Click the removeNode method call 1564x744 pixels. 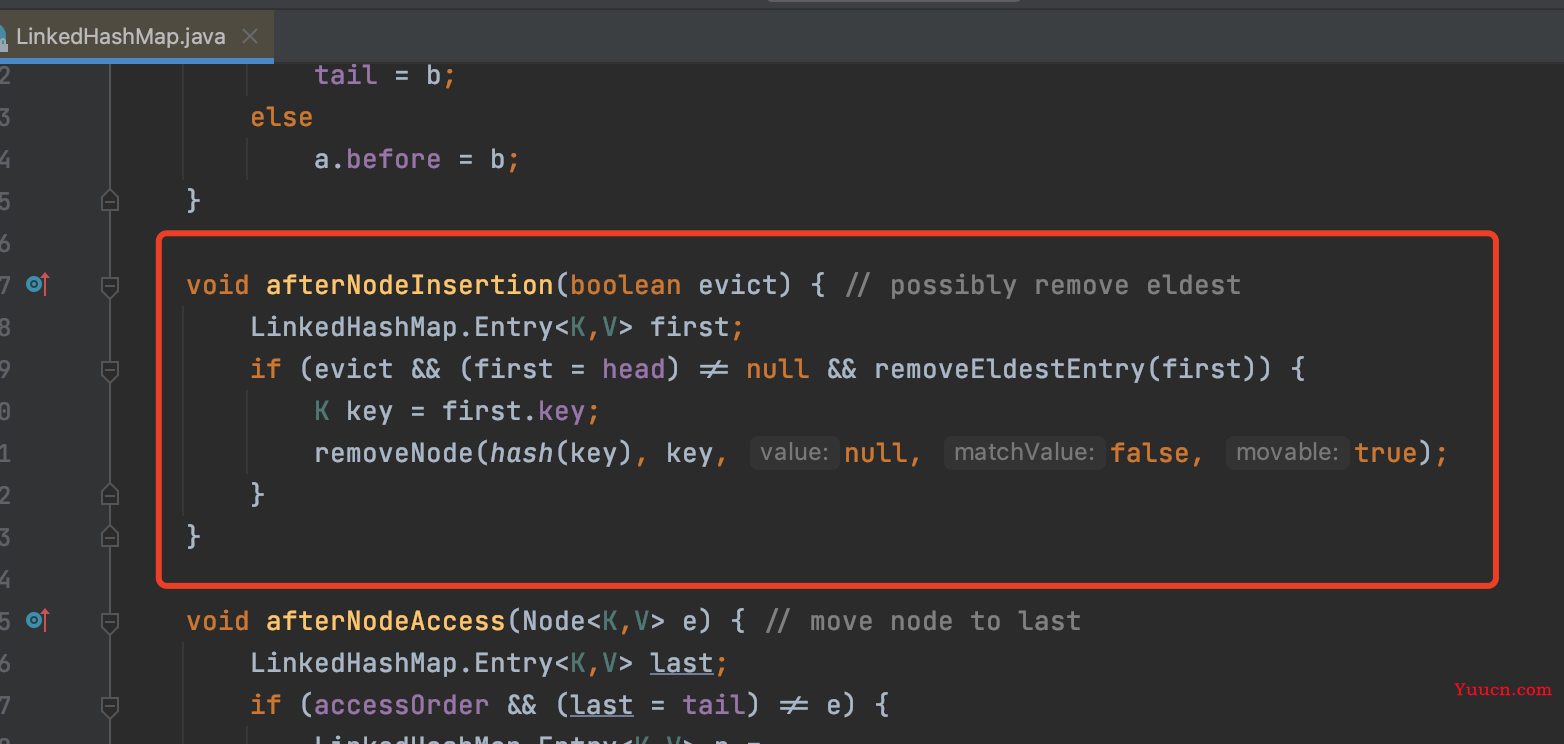[394, 453]
